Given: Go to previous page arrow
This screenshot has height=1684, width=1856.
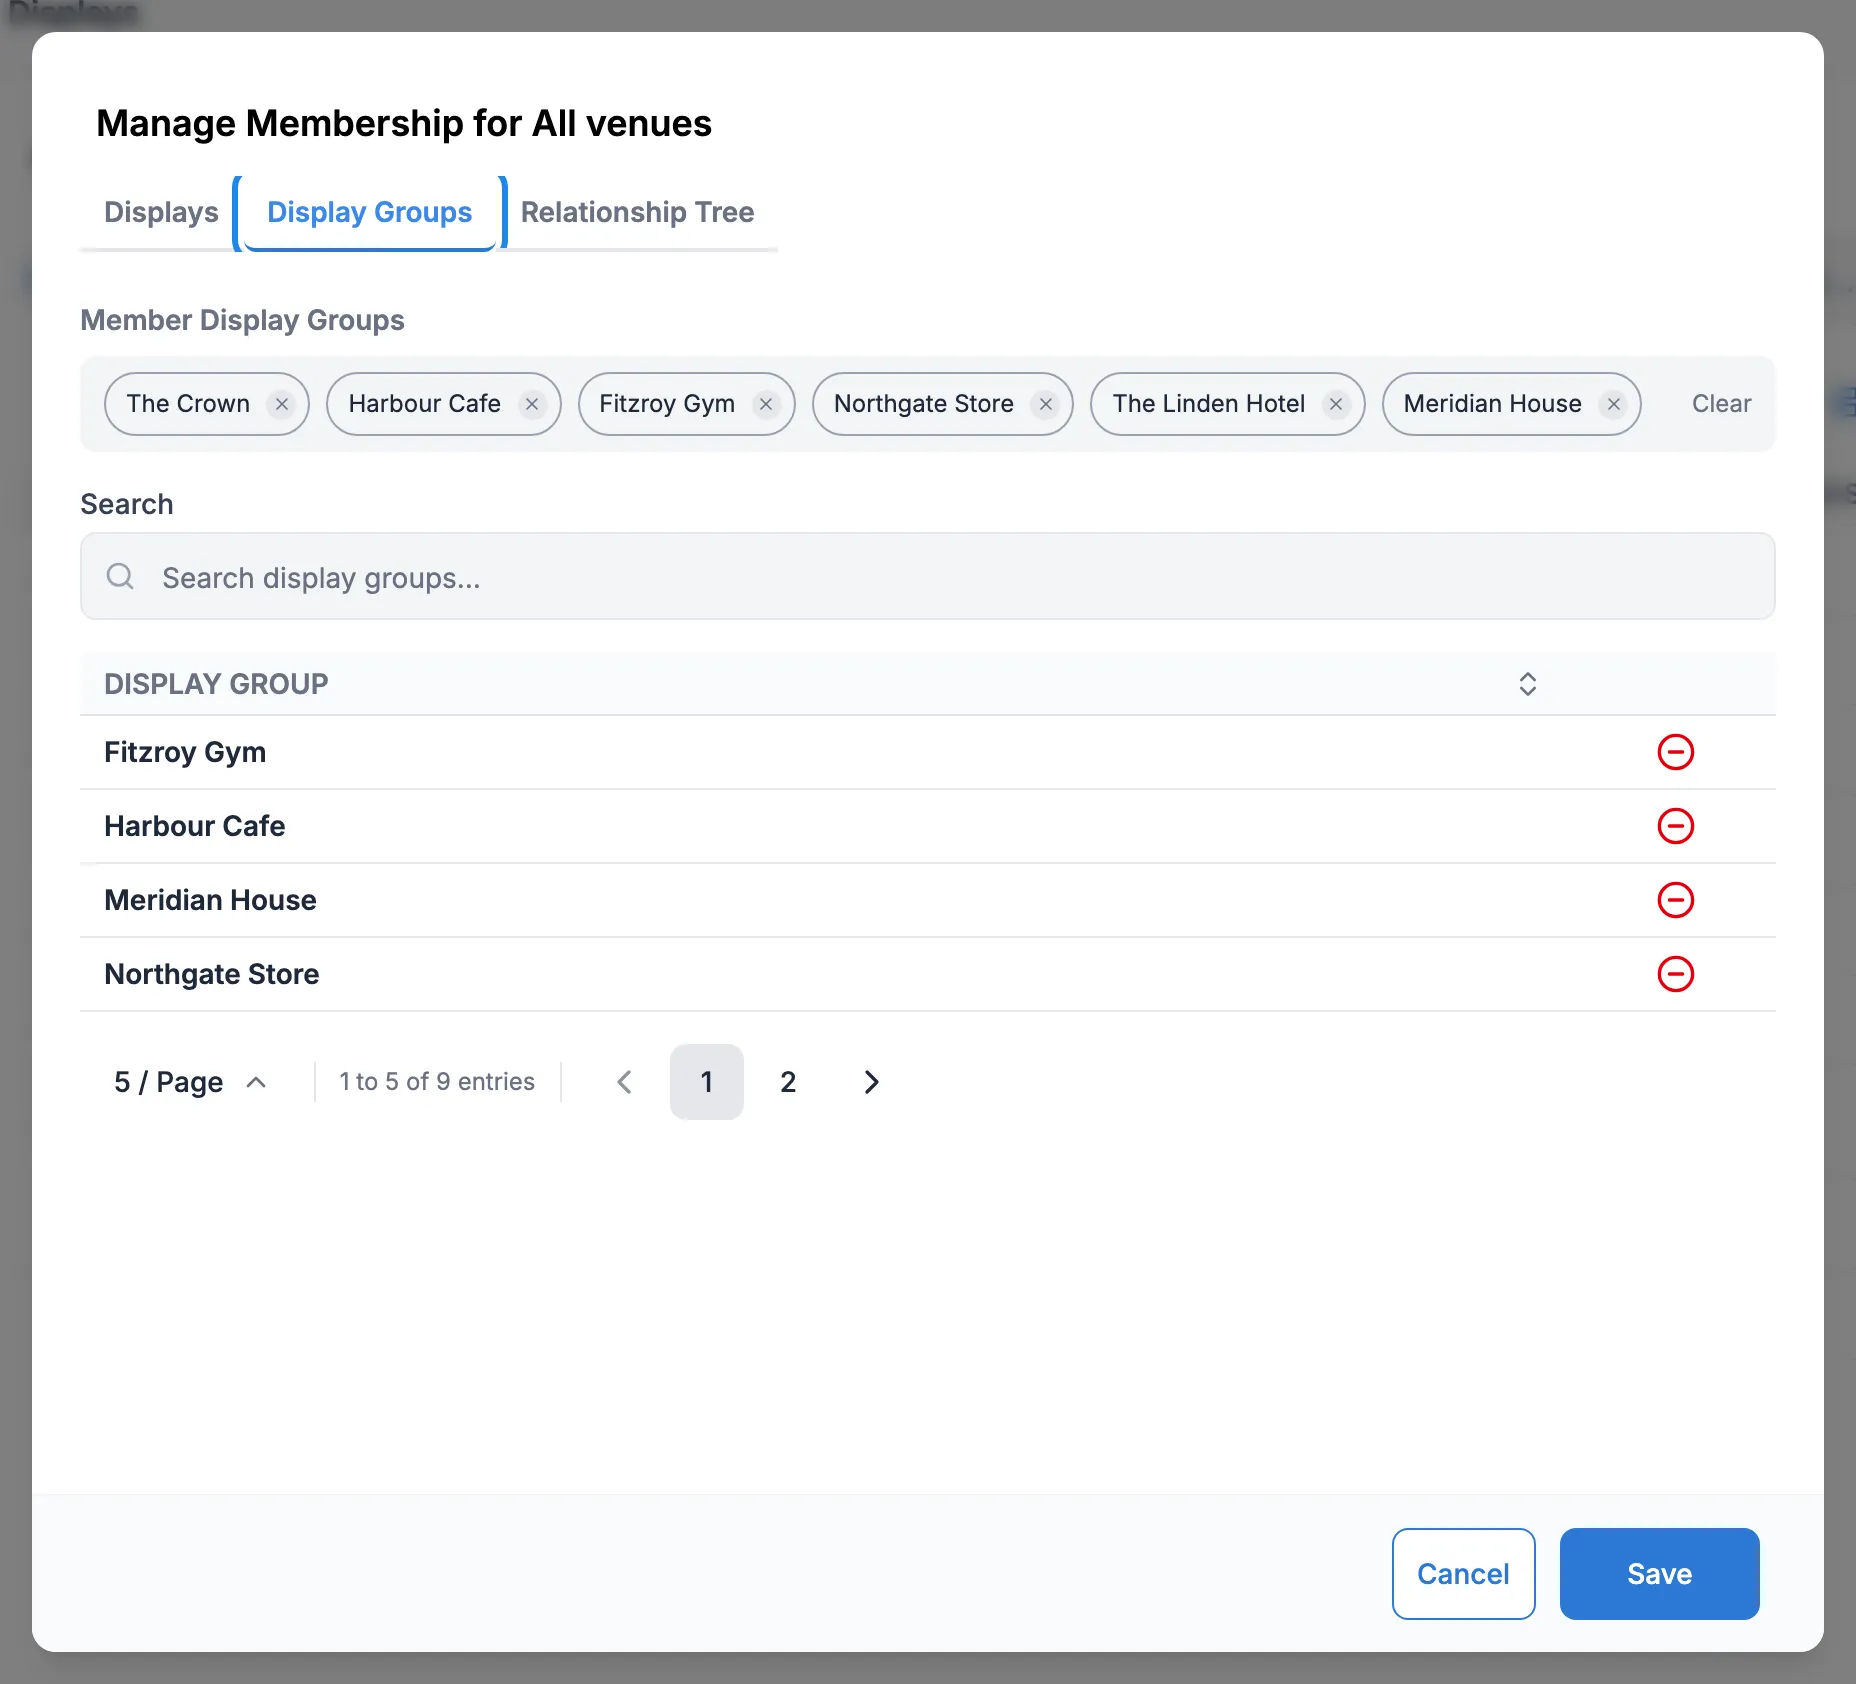Looking at the screenshot, I should pos(625,1082).
